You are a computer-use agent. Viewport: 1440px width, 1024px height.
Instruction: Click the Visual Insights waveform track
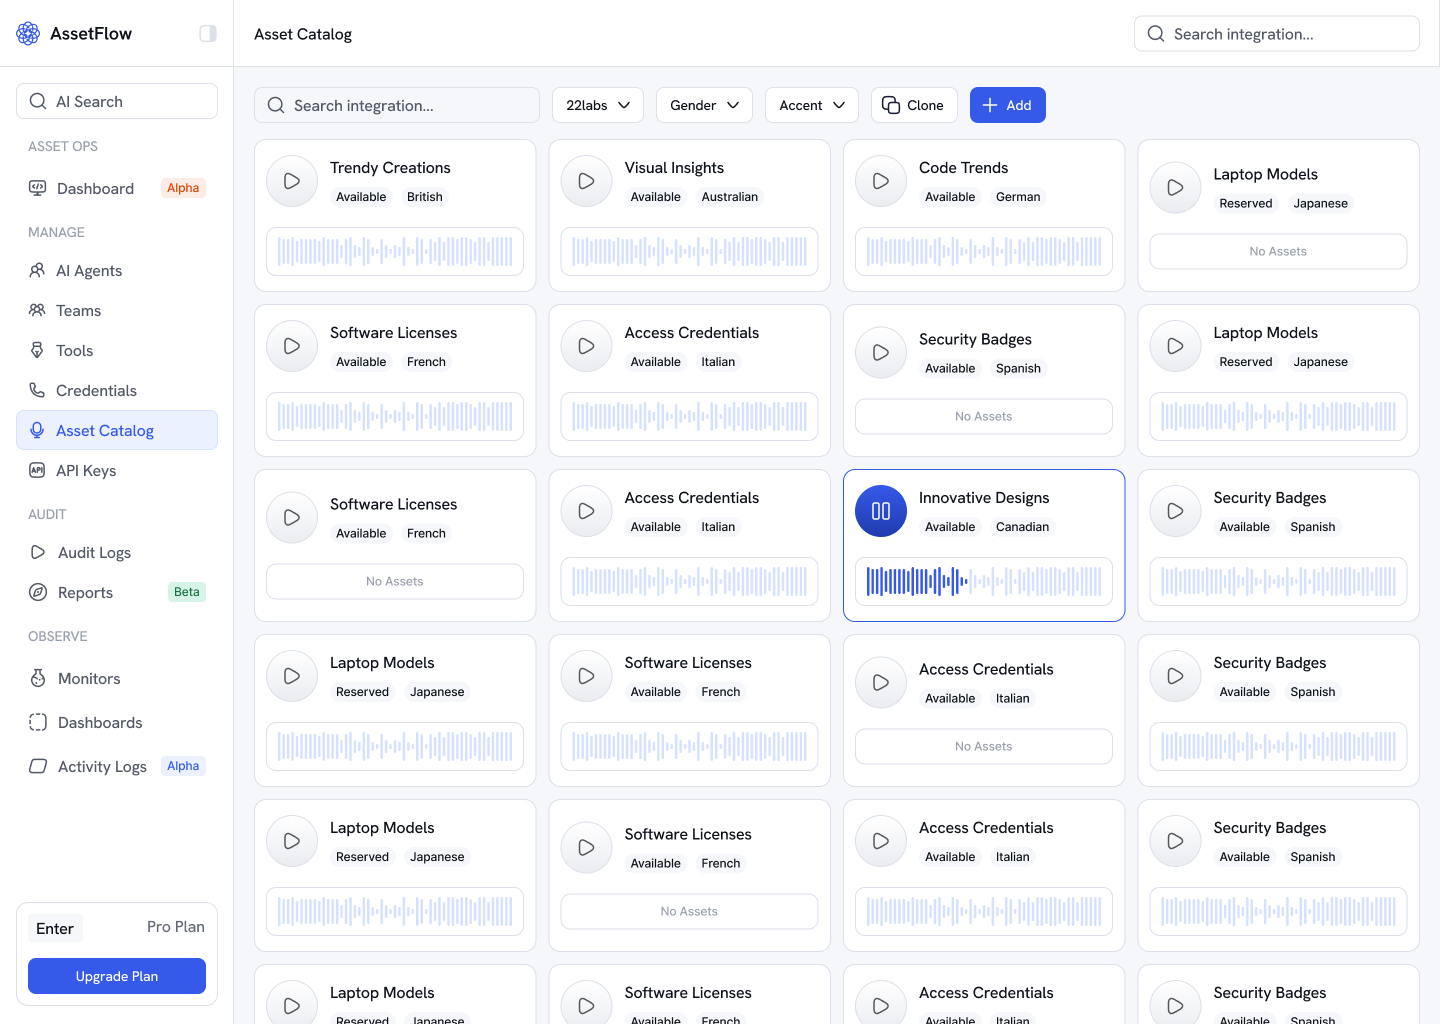690,251
